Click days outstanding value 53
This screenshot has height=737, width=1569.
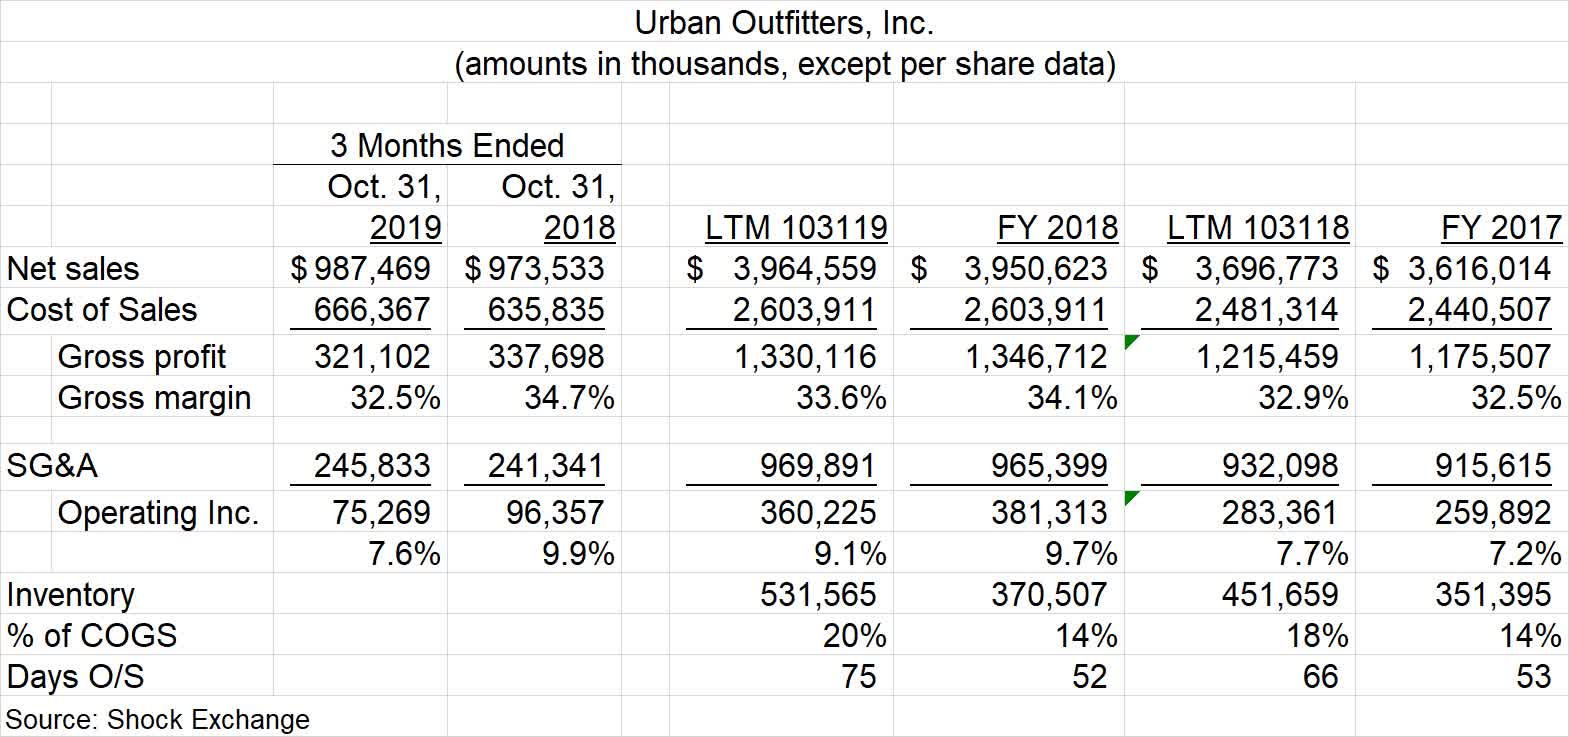pyautogui.click(x=1533, y=677)
